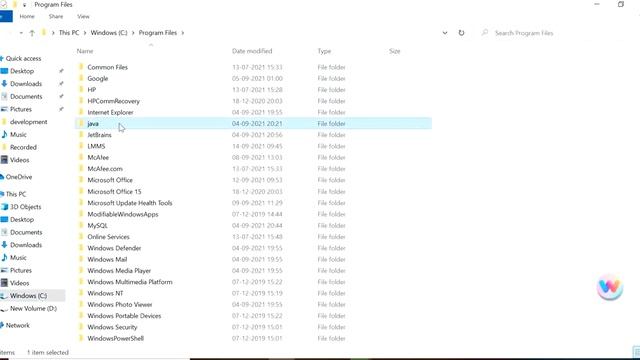640x360 pixels.
Task: Open Quick access in navigation pane
Action: (x=23, y=58)
